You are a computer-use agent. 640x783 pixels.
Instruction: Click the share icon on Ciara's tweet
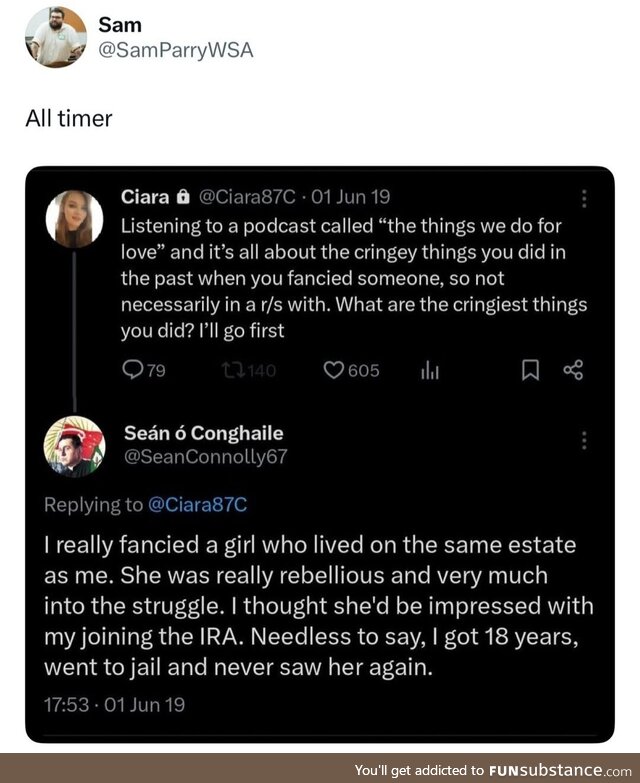point(573,370)
